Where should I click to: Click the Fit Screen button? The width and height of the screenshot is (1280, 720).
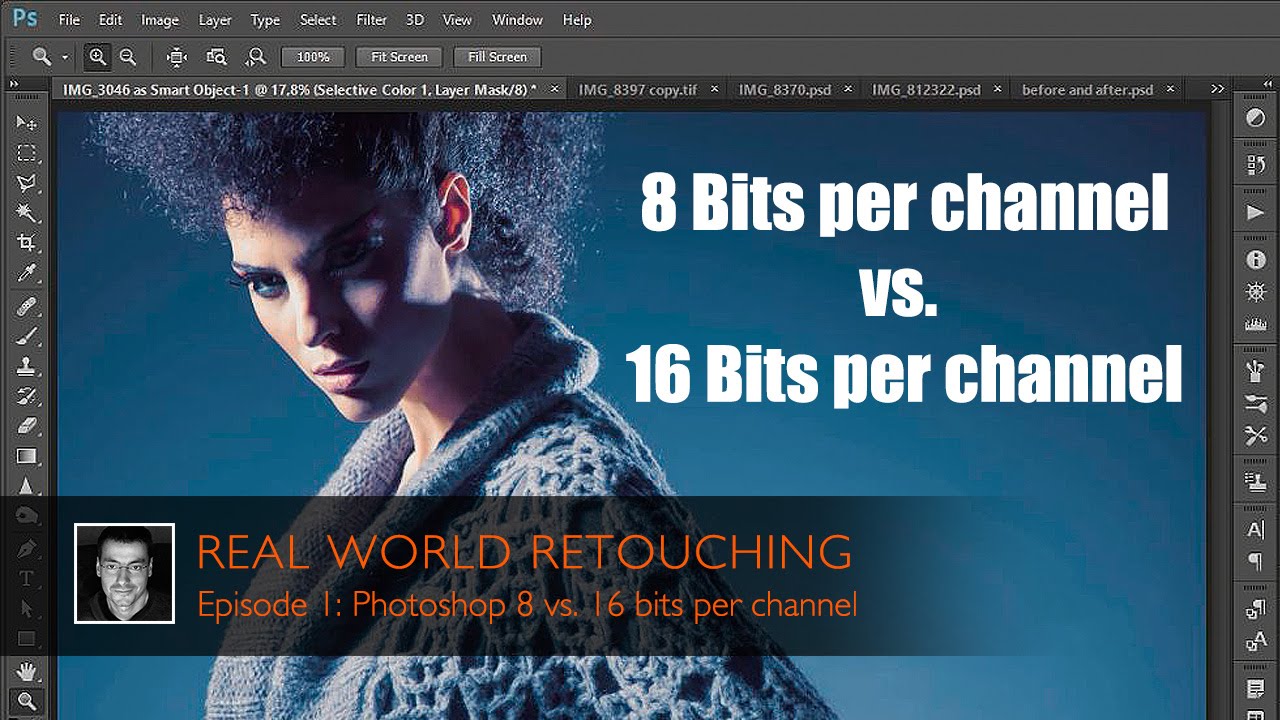pyautogui.click(x=399, y=57)
